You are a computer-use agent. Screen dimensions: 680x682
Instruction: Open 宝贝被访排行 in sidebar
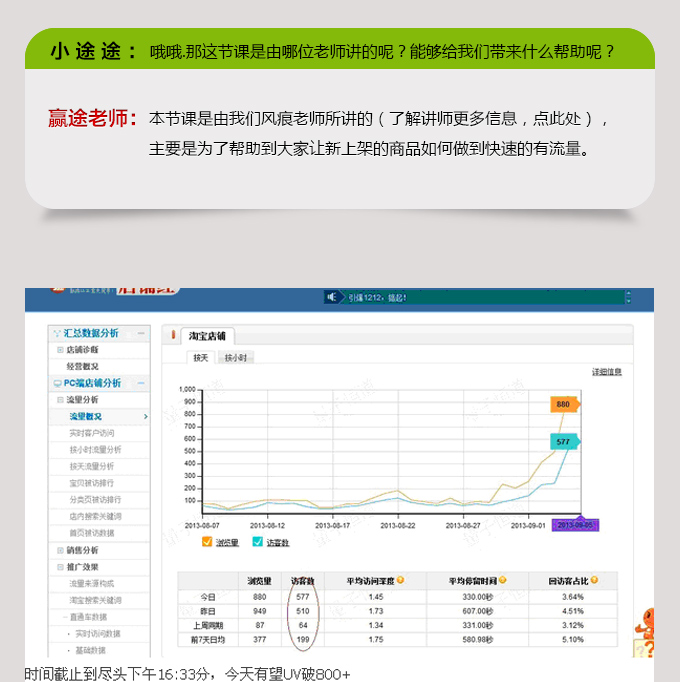pos(92,483)
